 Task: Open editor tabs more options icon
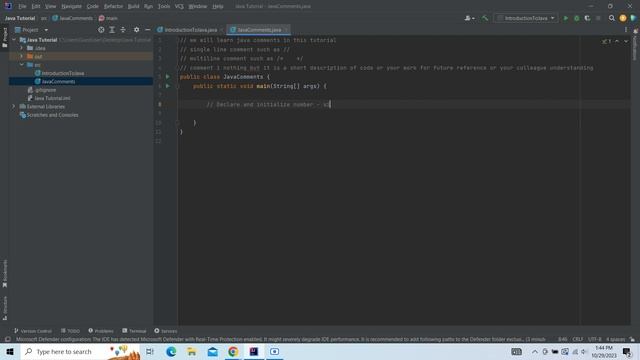click(626, 30)
